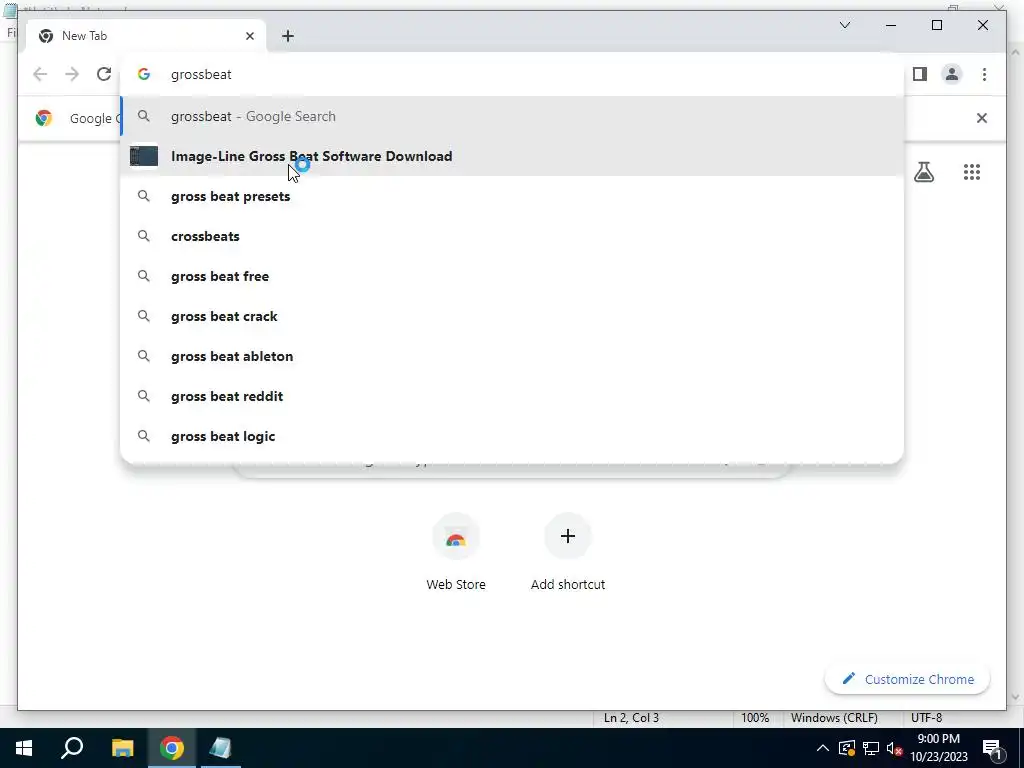Choose the gross beat logic suggestion
Viewport: 1024px width, 768px height.
(x=513, y=436)
